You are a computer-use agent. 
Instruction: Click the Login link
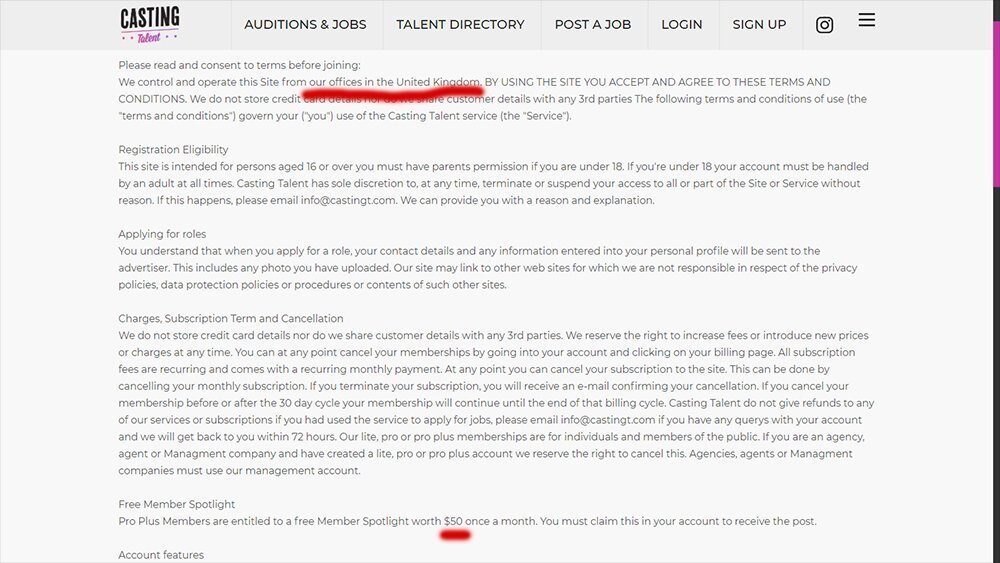tap(681, 24)
